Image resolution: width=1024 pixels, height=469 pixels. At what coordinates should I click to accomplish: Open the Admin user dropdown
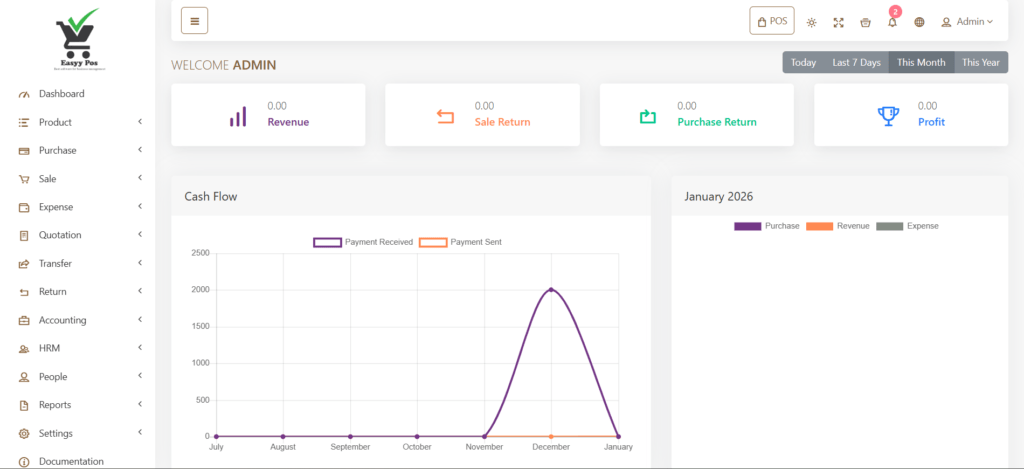(967, 22)
